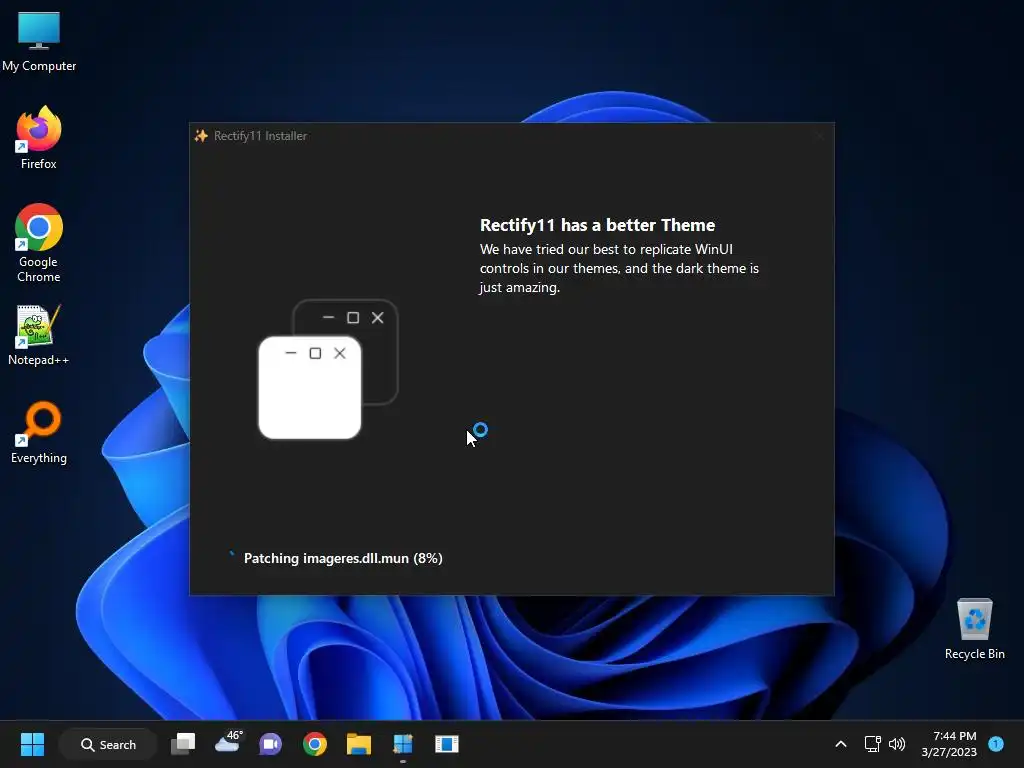This screenshot has height=768, width=1024.
Task: Open the Everything search desktop shortcut
Action: tap(39, 432)
